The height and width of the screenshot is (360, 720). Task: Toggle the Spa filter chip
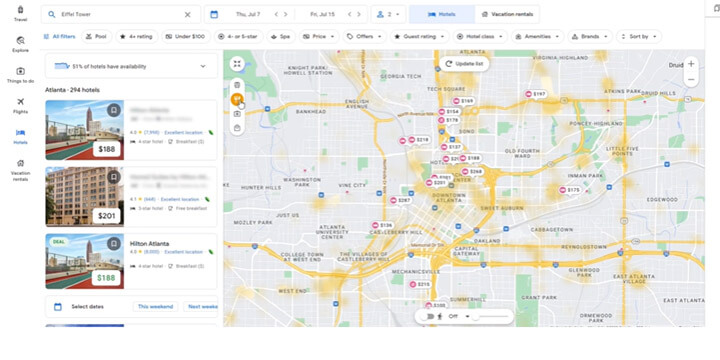(x=281, y=36)
